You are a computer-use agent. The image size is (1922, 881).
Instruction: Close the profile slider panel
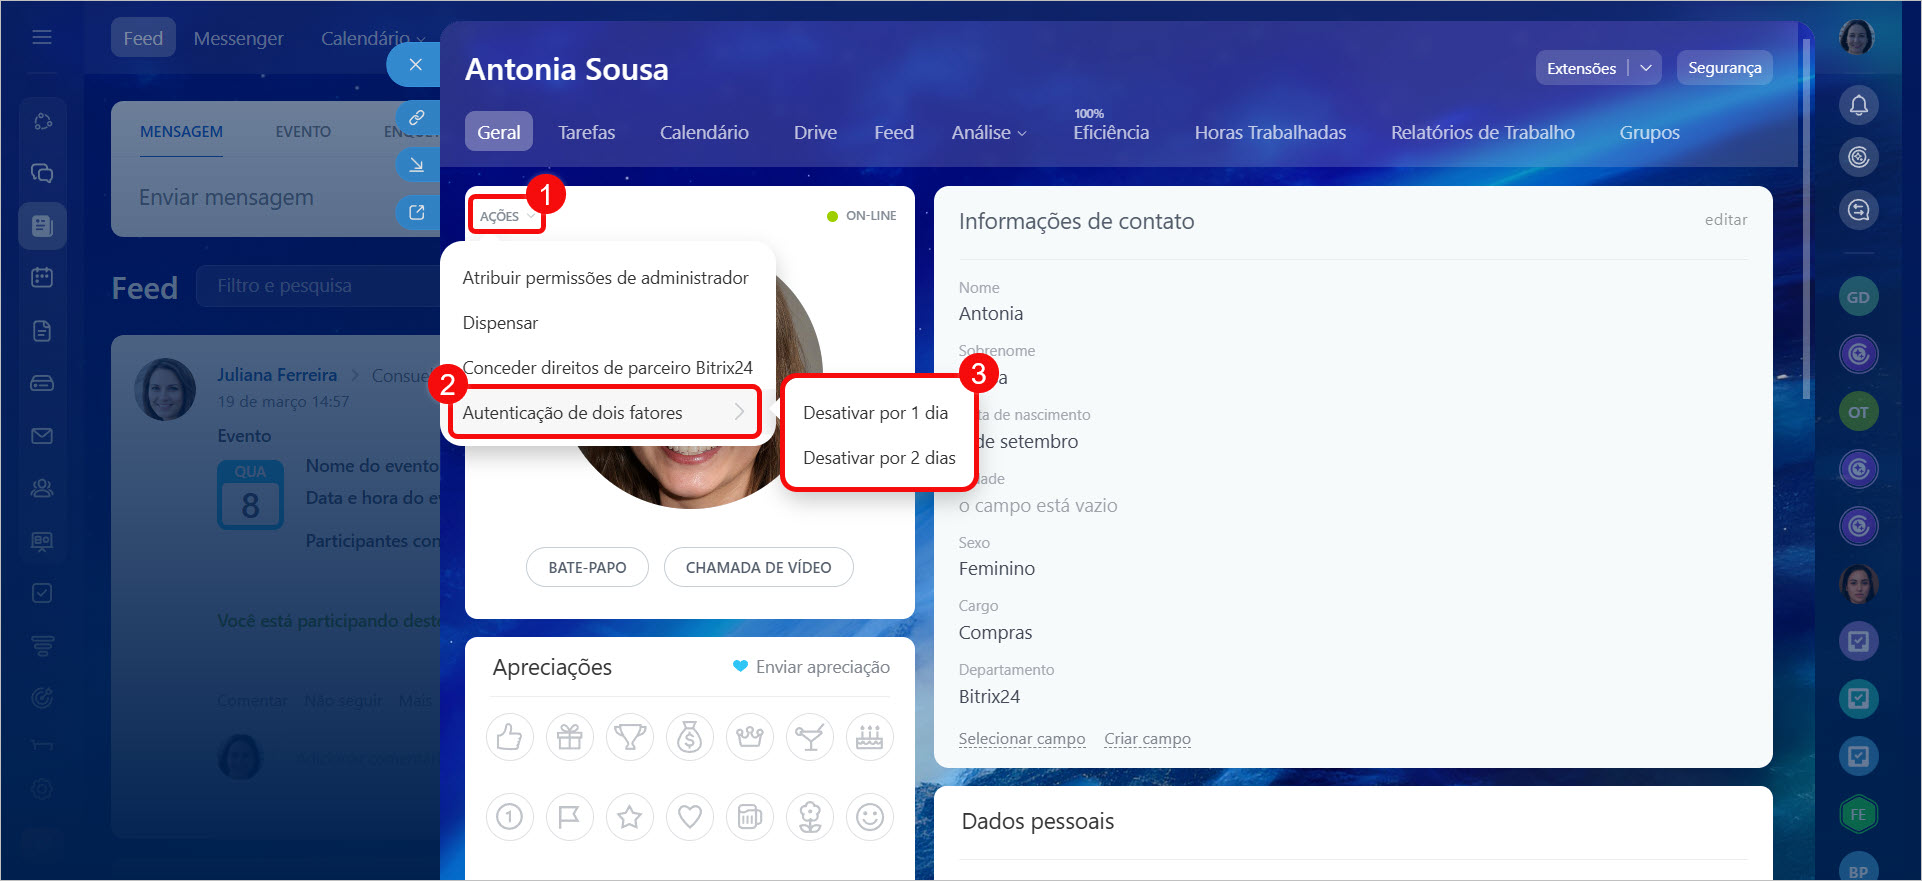pos(415,65)
